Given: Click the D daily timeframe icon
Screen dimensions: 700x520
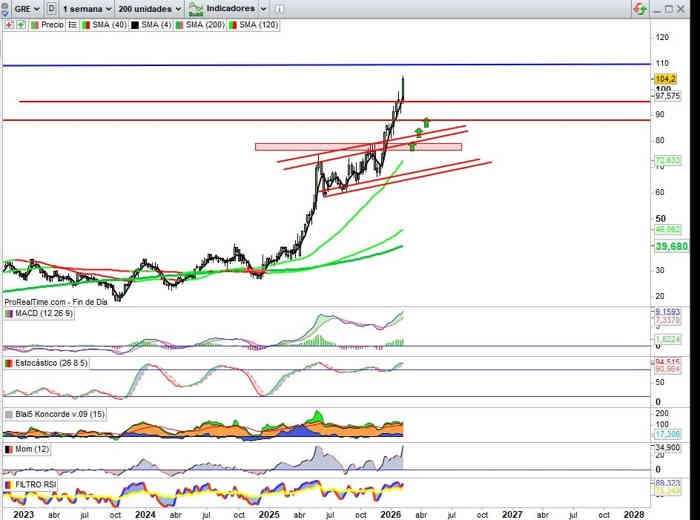Looking at the screenshot, I should pos(51,8).
